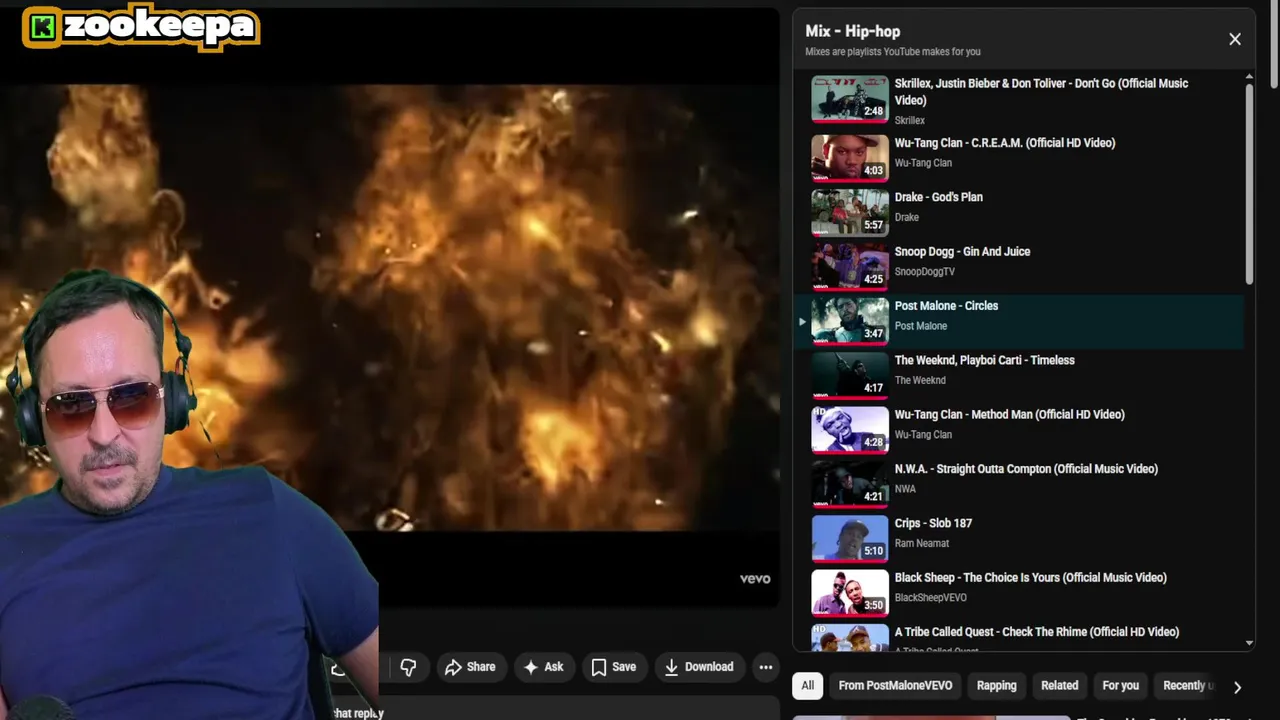Screen dimensions: 1280x720
Task: Click title 'Skrillex, Justin Bieber & Don Toliver - Don't Go'
Action: (x=1041, y=91)
